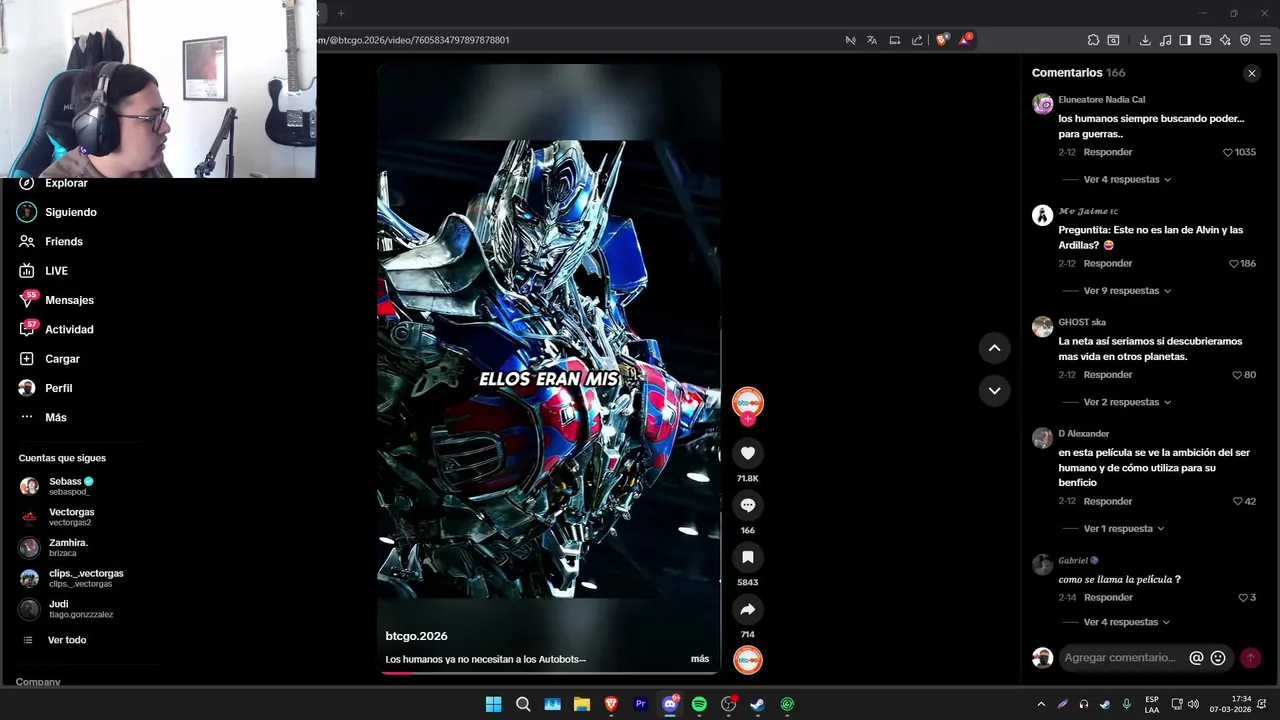
Task: Expand Ver 1 respuesta
Action: pyautogui.click(x=1124, y=529)
